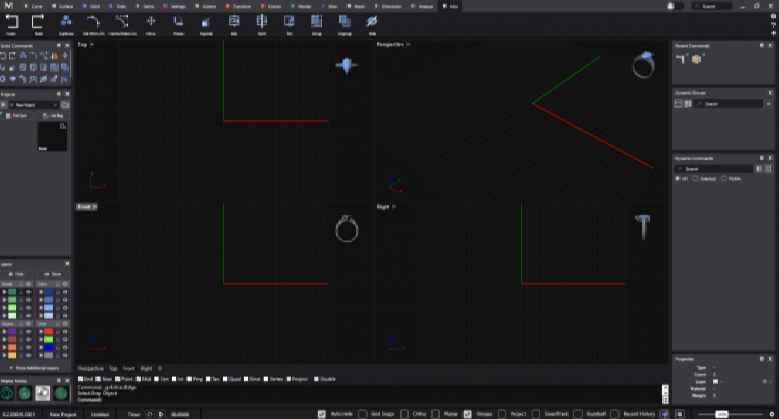Click the gold box icon under Recent Commands
The width and height of the screenshot is (779, 419).
[697, 59]
